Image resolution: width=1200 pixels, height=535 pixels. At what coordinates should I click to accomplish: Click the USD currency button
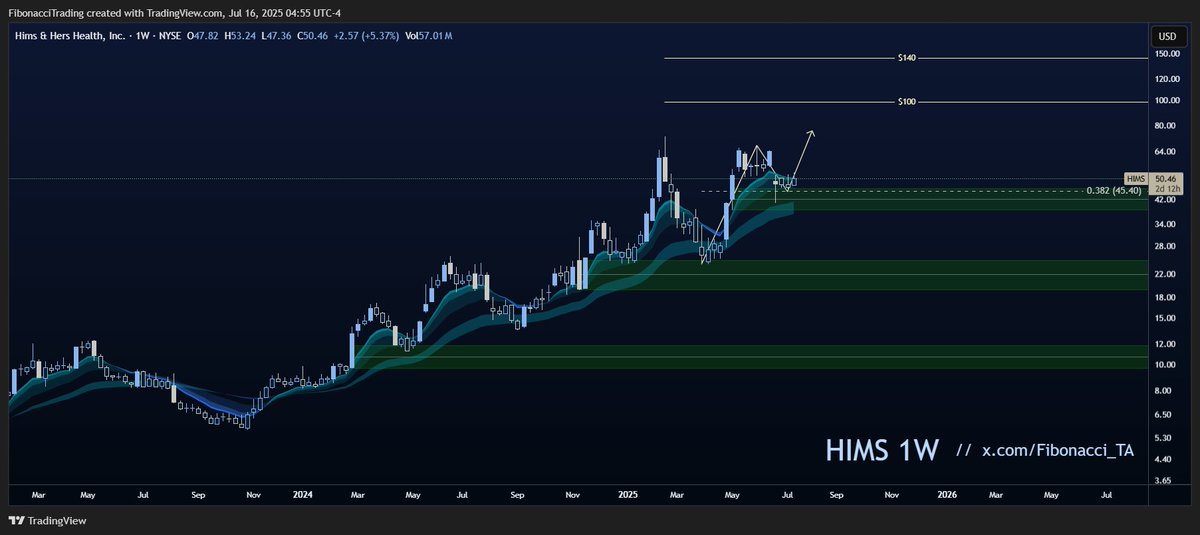pos(1167,36)
